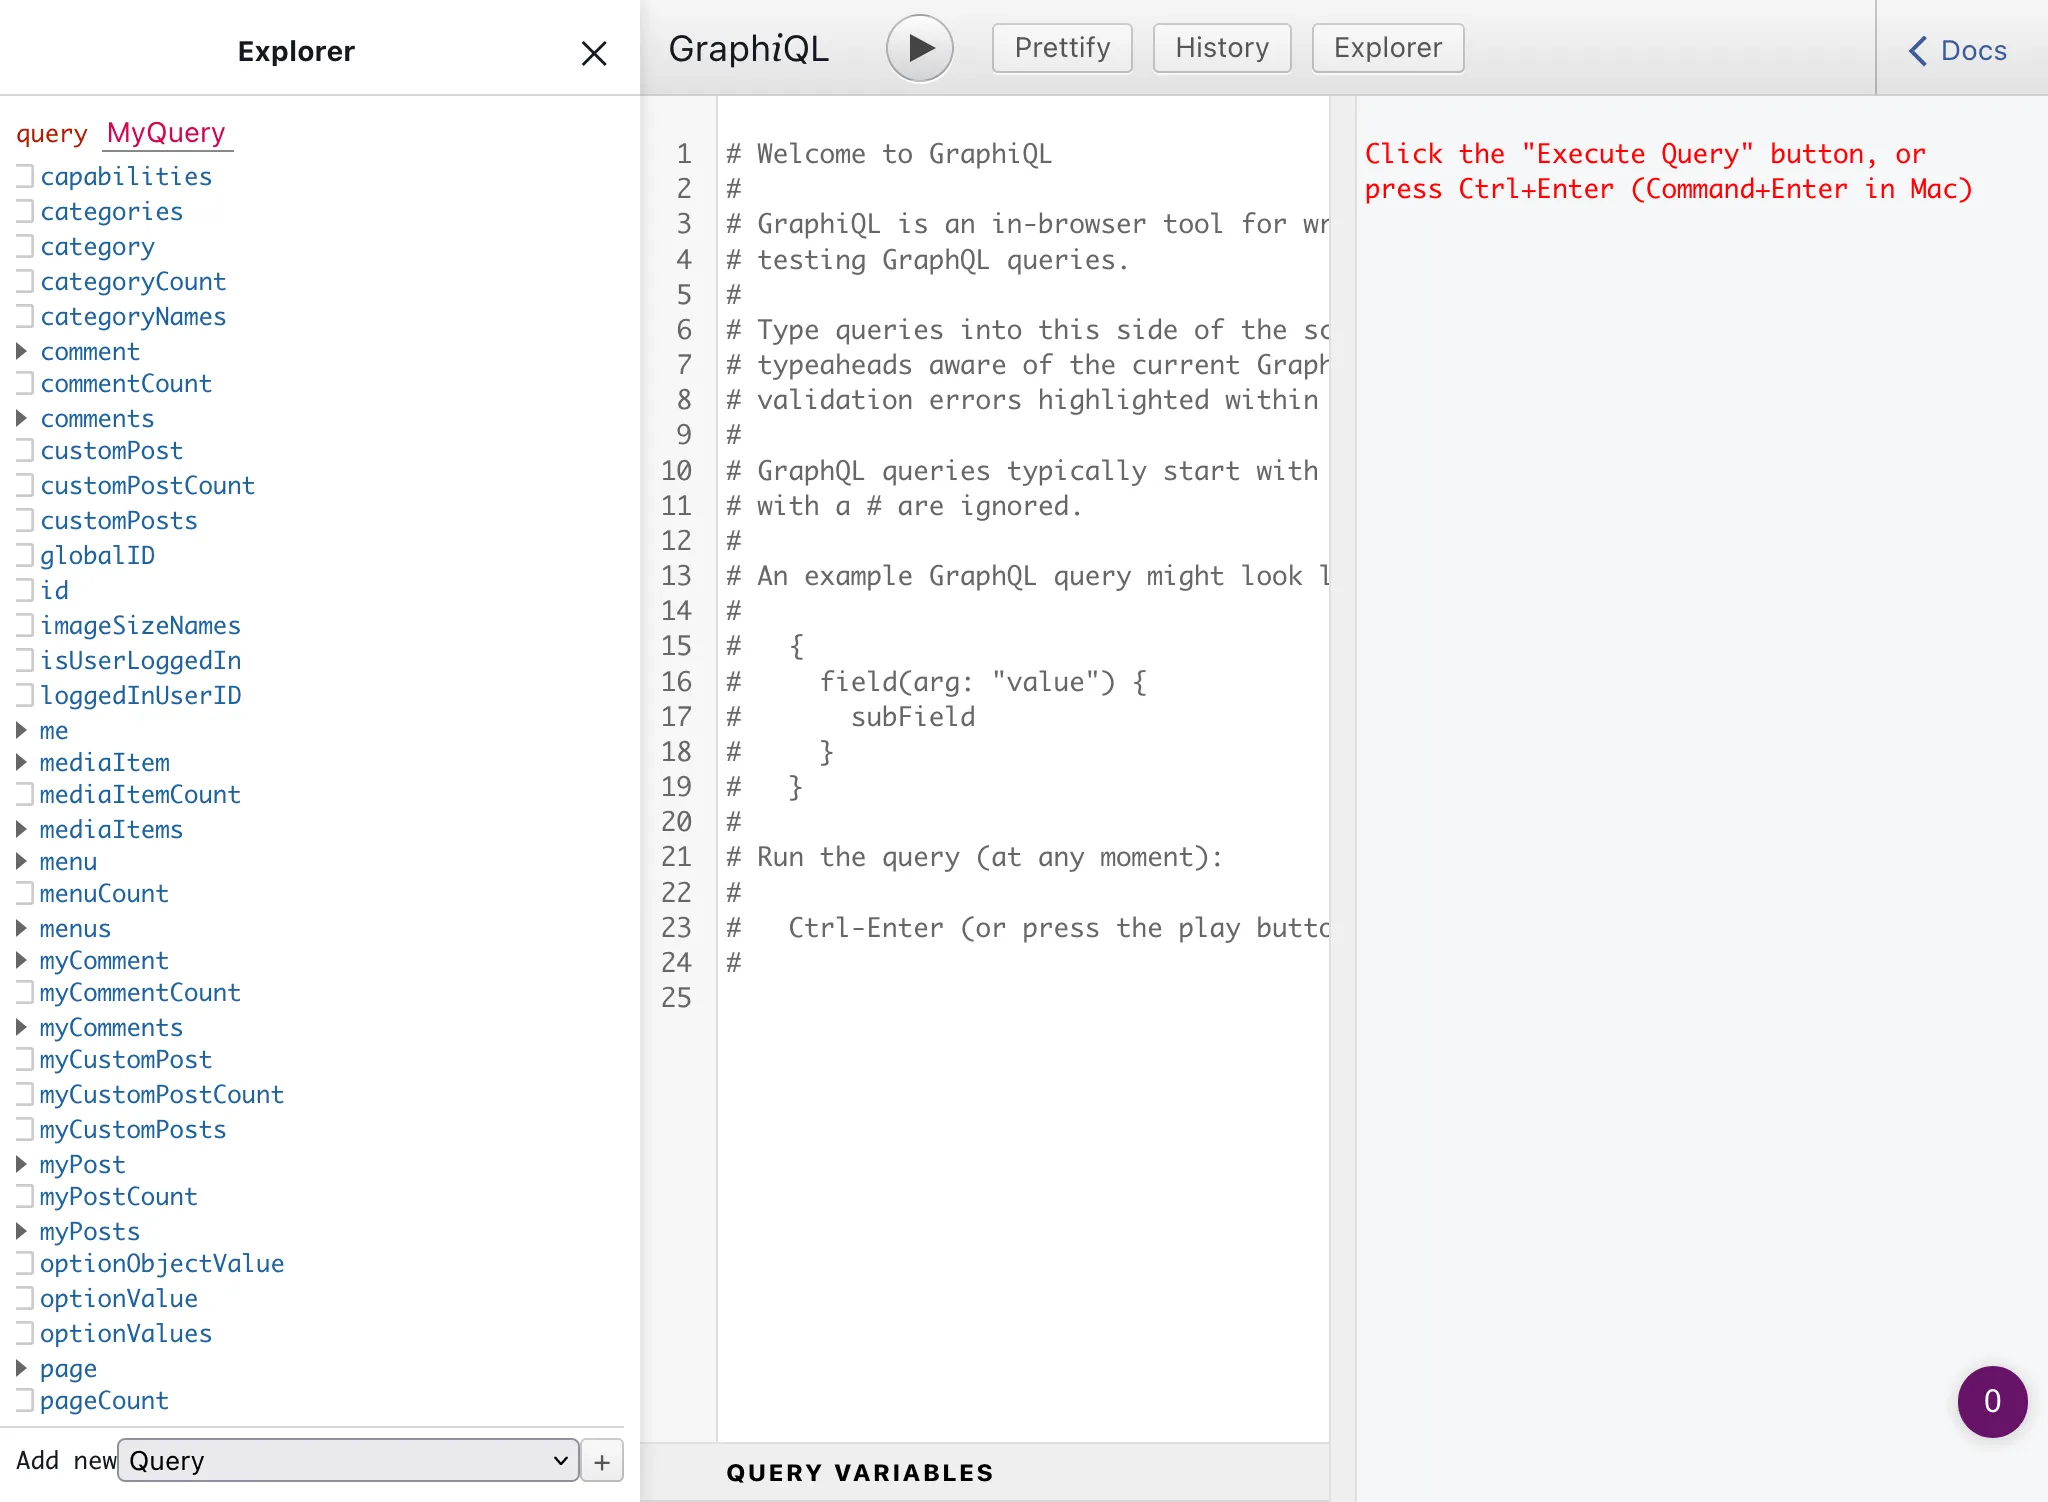This screenshot has height=1502, width=2048.
Task: Toggle Explorer from toolbar
Action: 1388,48
